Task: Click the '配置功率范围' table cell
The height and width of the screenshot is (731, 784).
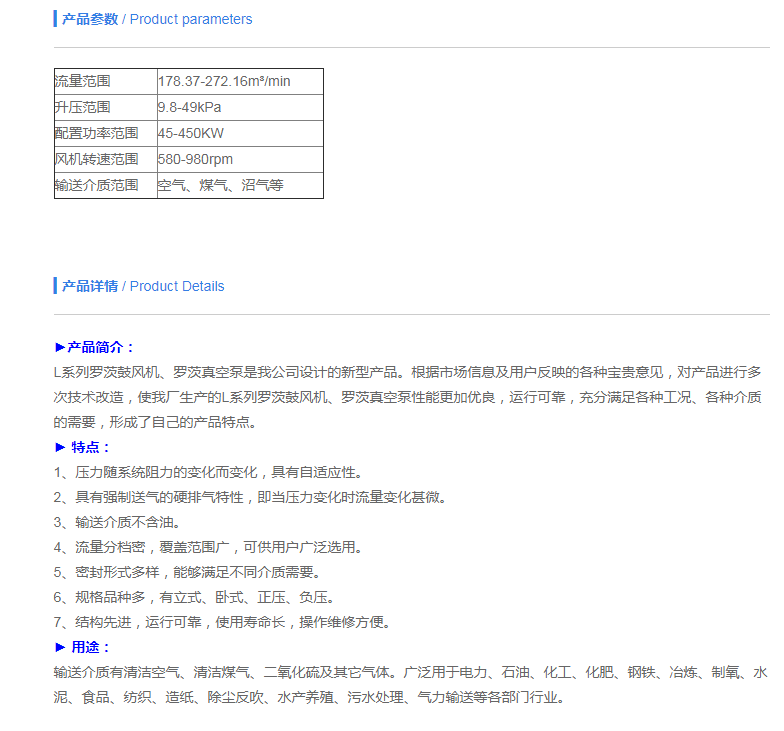Action: [106, 134]
